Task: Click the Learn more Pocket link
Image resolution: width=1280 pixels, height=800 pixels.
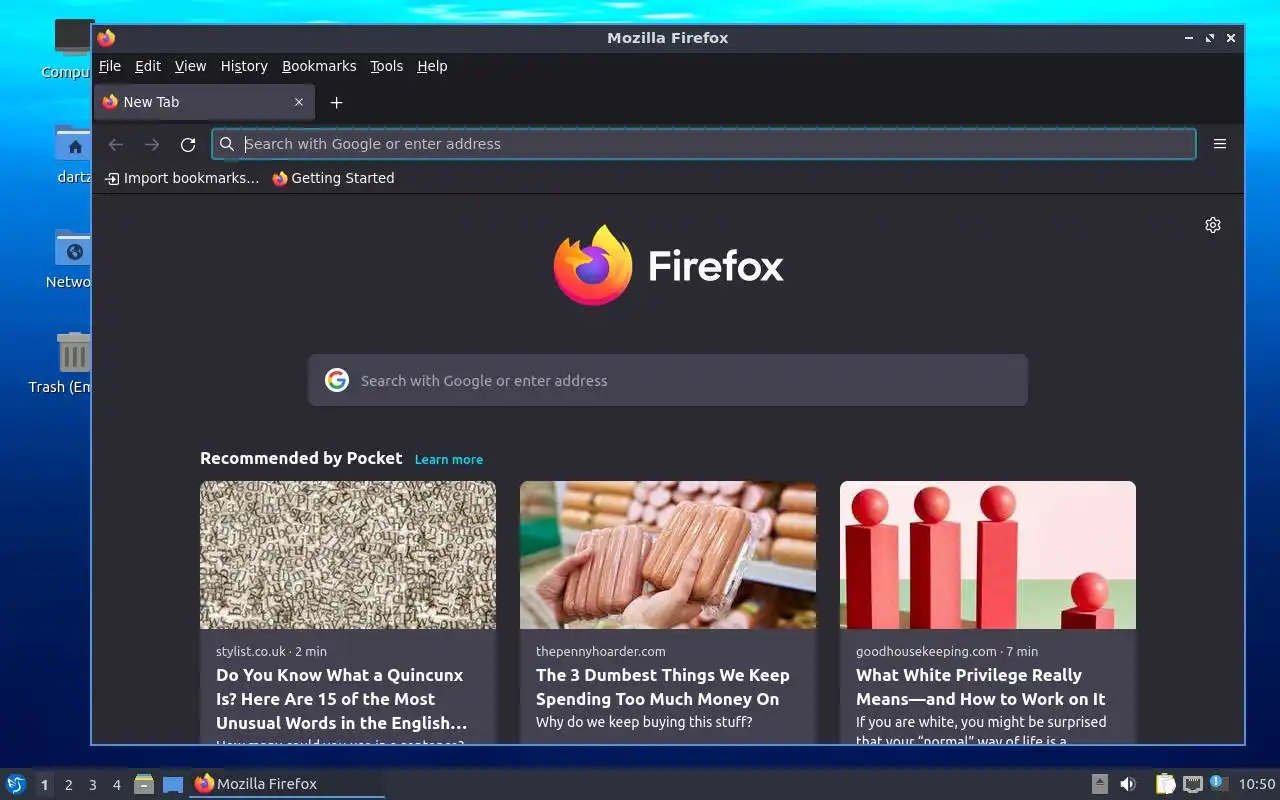Action: pyautogui.click(x=449, y=459)
